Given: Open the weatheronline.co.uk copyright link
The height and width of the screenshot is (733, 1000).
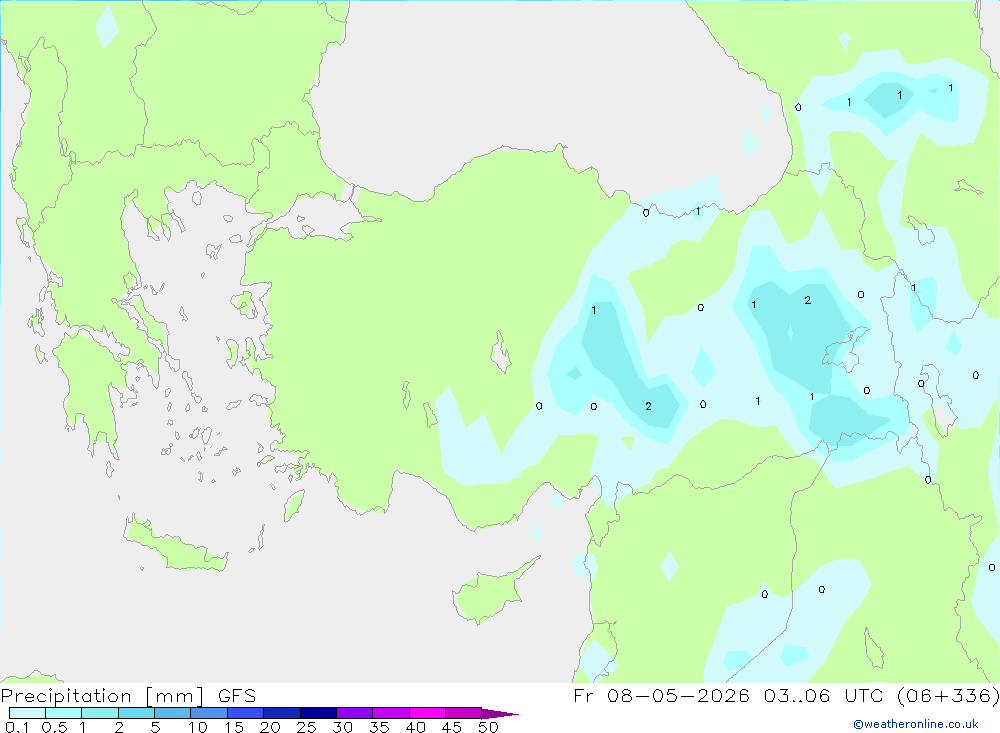Looking at the screenshot, I should click(916, 724).
